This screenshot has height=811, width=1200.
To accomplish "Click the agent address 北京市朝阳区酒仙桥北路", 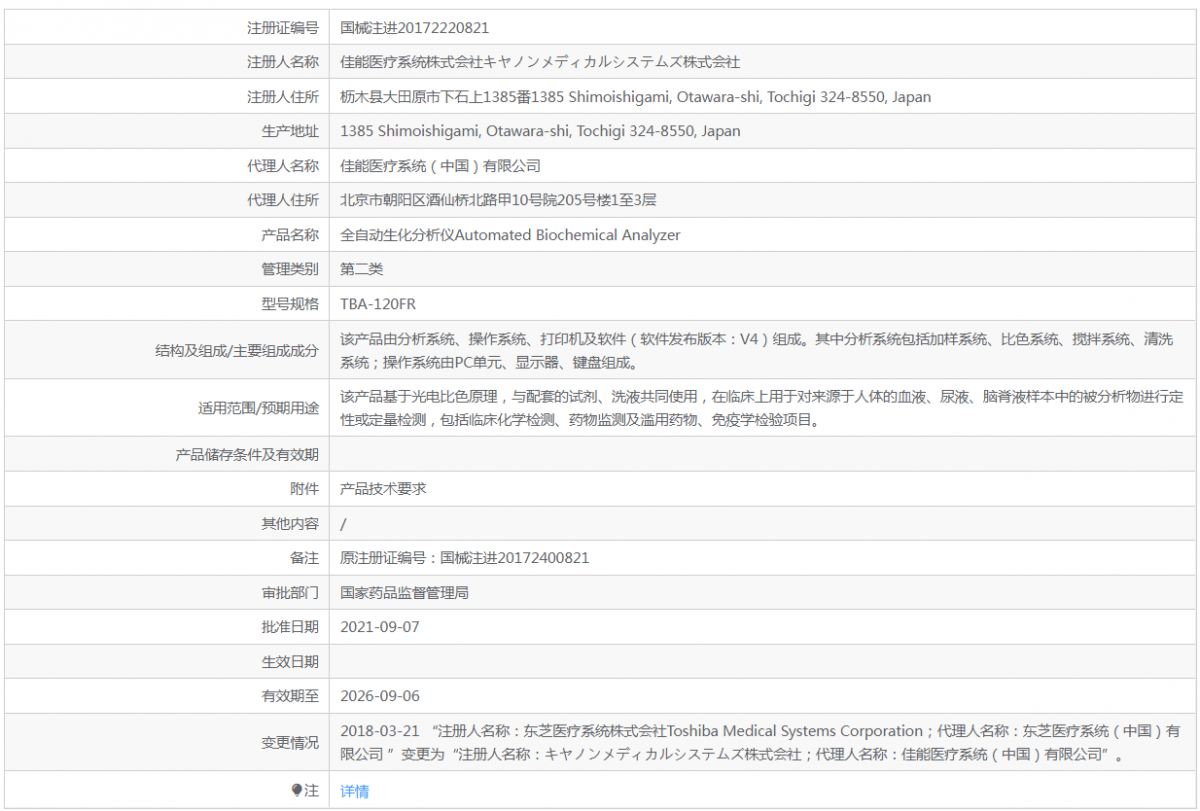I will 498,200.
